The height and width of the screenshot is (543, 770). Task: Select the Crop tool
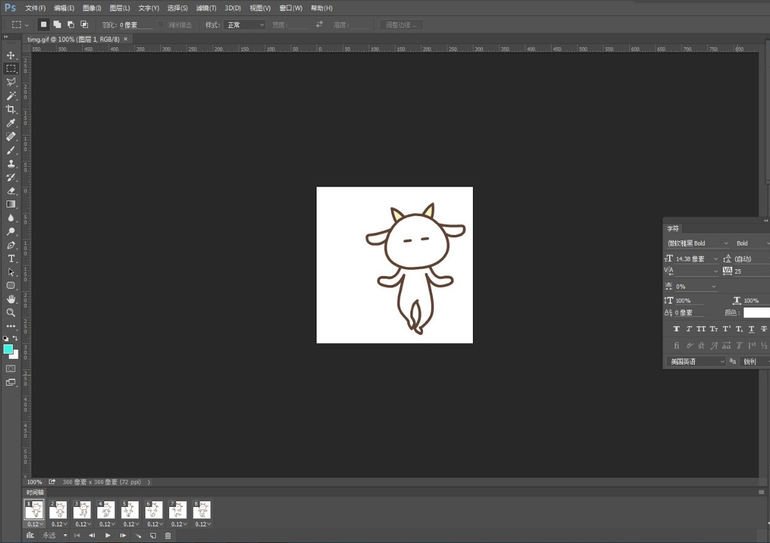coord(11,109)
